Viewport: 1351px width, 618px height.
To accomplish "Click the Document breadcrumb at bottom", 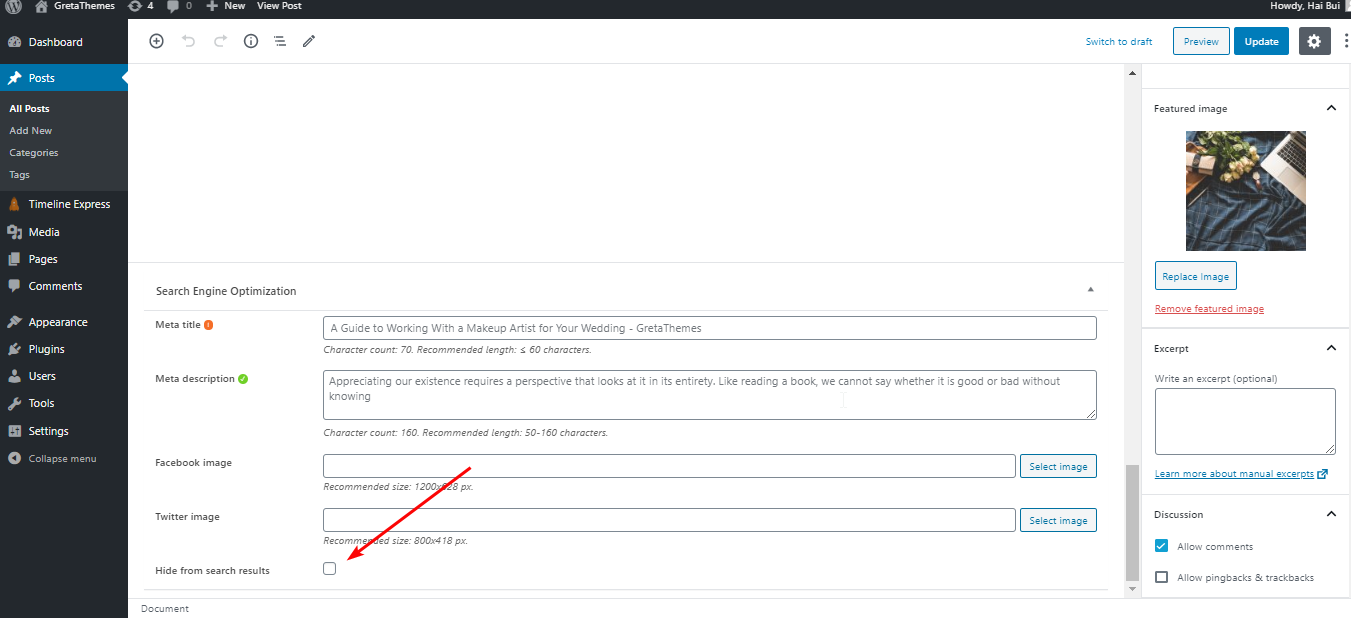I will (165, 608).
